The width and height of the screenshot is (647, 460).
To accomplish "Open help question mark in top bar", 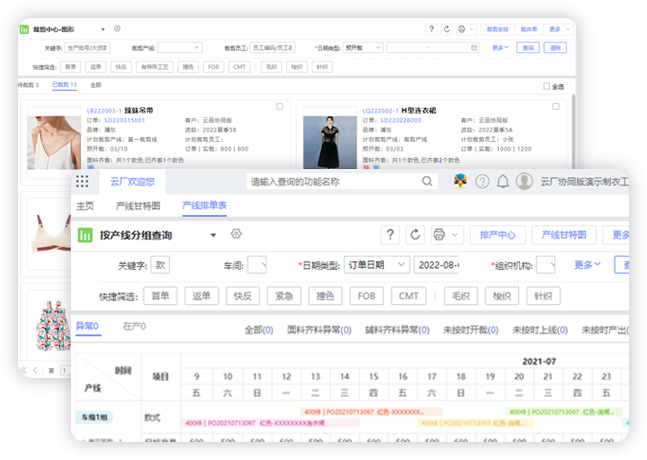I will pos(481,181).
